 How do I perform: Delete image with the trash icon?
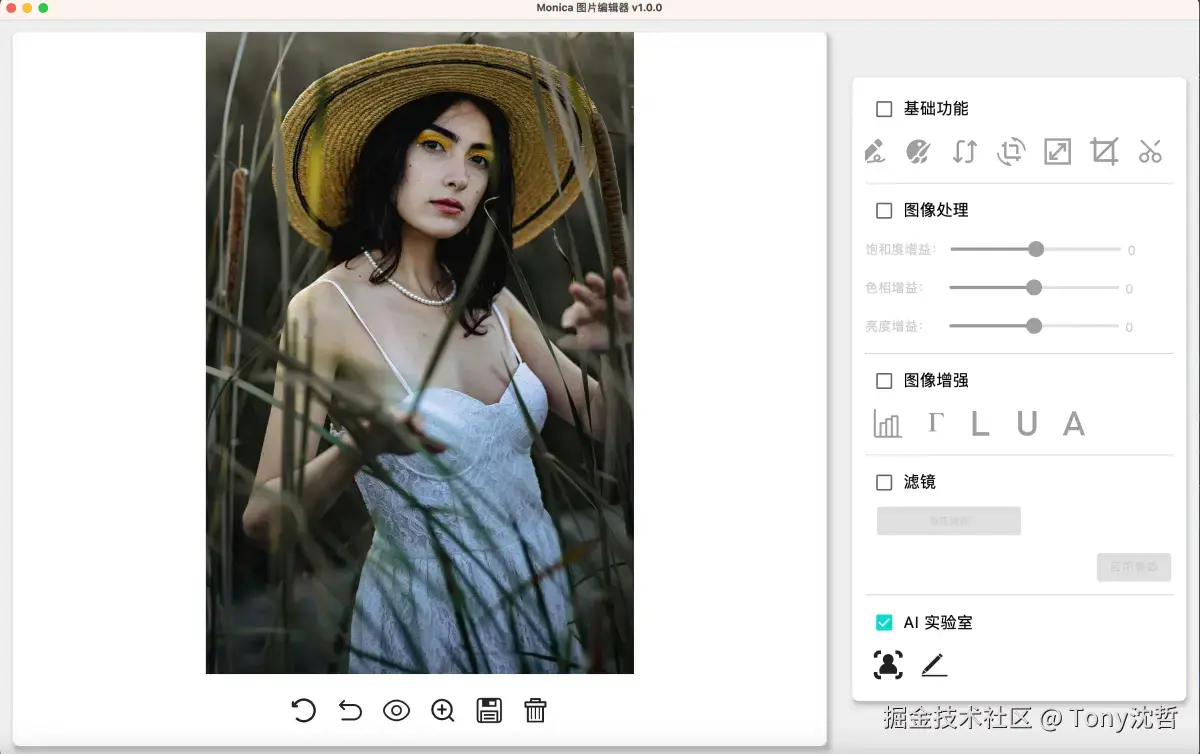(536, 711)
